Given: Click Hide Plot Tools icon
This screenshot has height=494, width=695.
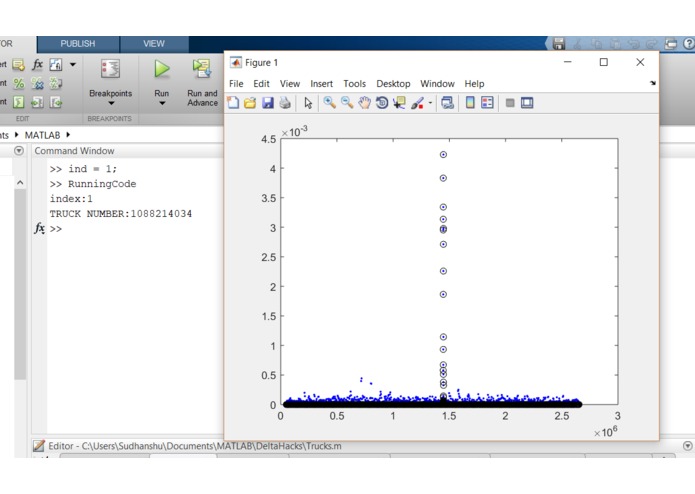Looking at the screenshot, I should [510, 103].
